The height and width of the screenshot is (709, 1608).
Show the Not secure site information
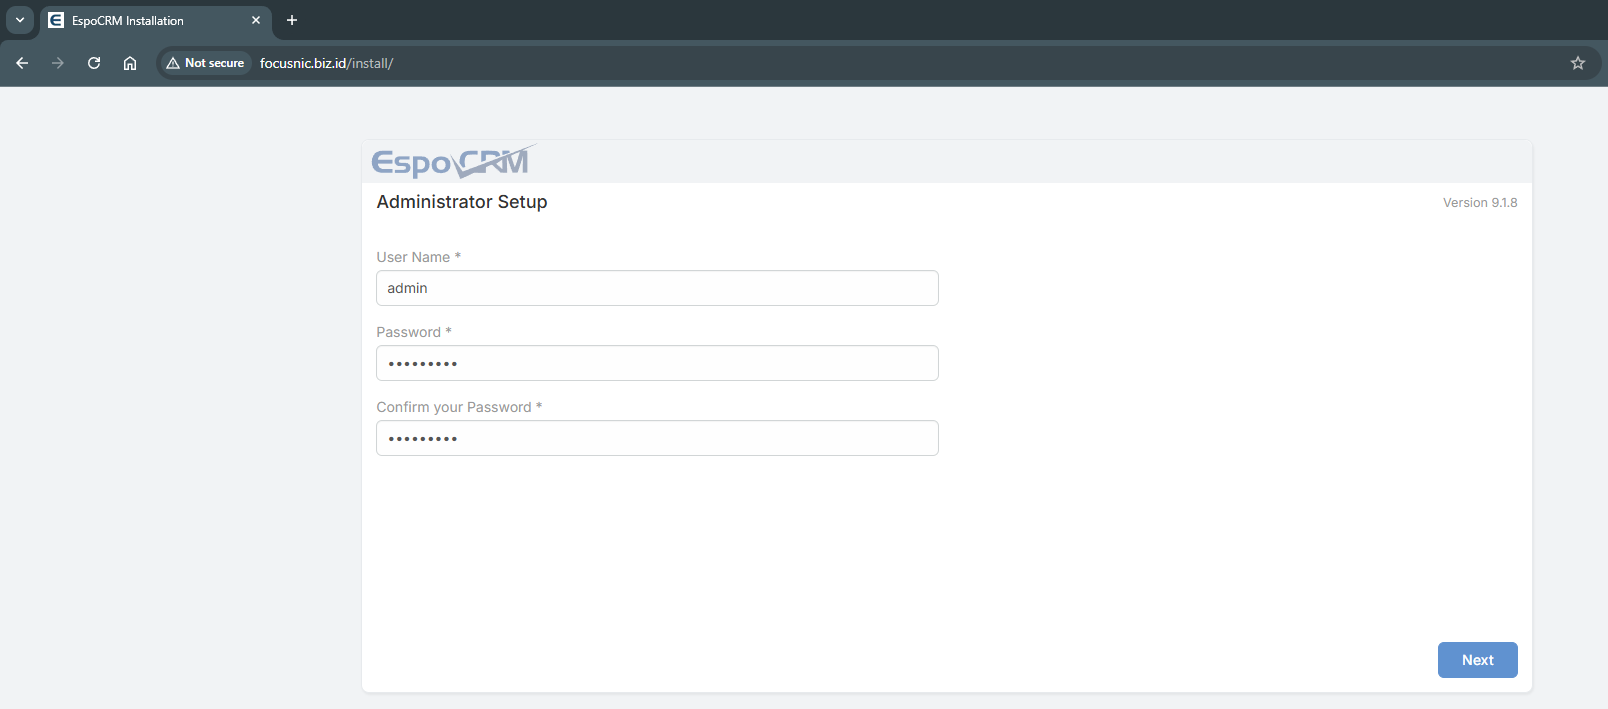tap(213, 63)
